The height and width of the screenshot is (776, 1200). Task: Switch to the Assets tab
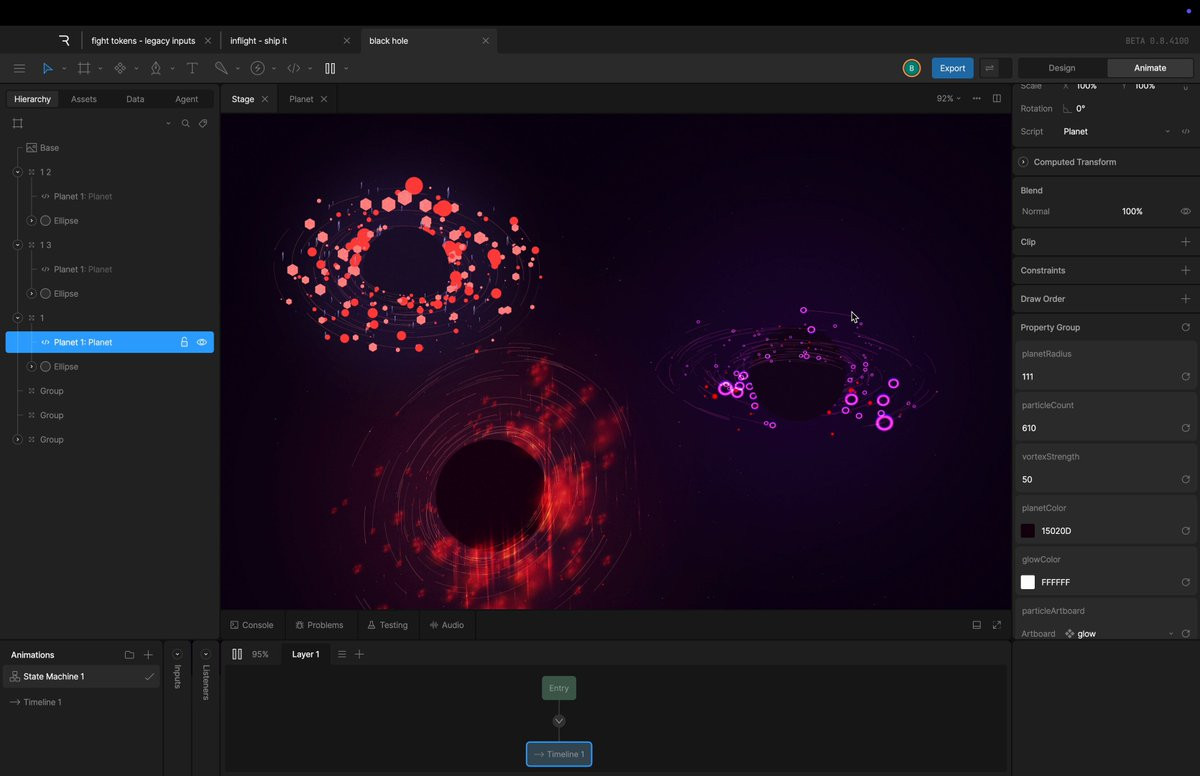pyautogui.click(x=84, y=99)
